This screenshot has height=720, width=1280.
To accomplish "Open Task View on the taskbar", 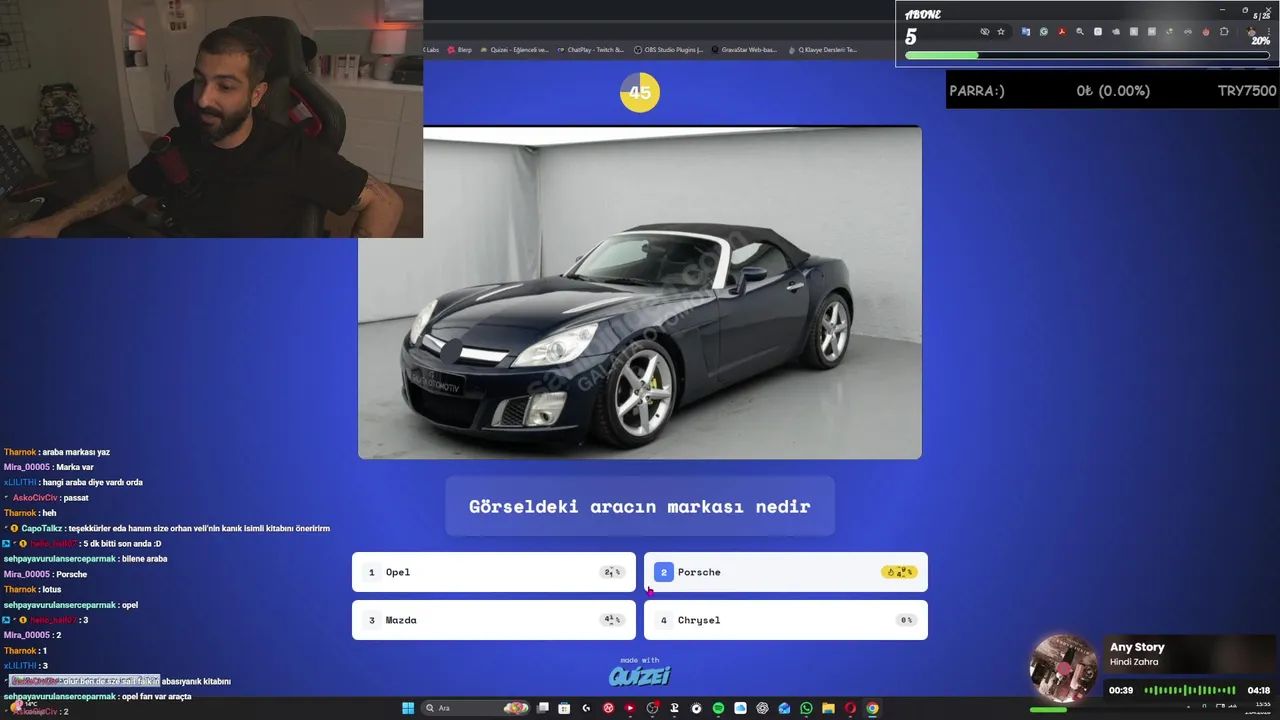I will click(x=543, y=708).
